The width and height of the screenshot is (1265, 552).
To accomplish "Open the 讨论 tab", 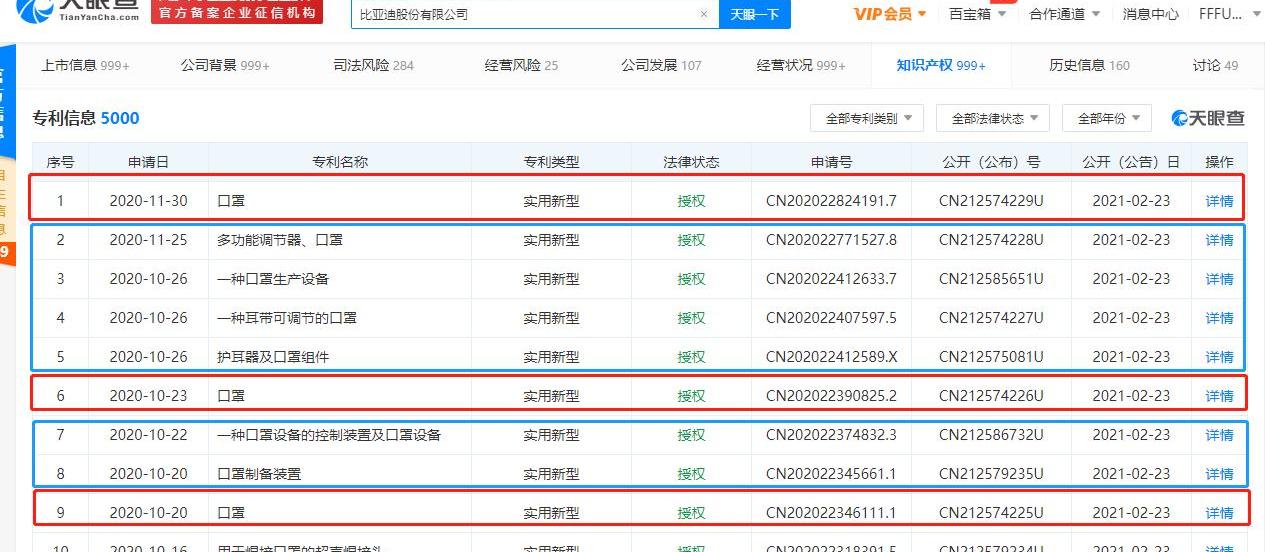I will click(1215, 65).
